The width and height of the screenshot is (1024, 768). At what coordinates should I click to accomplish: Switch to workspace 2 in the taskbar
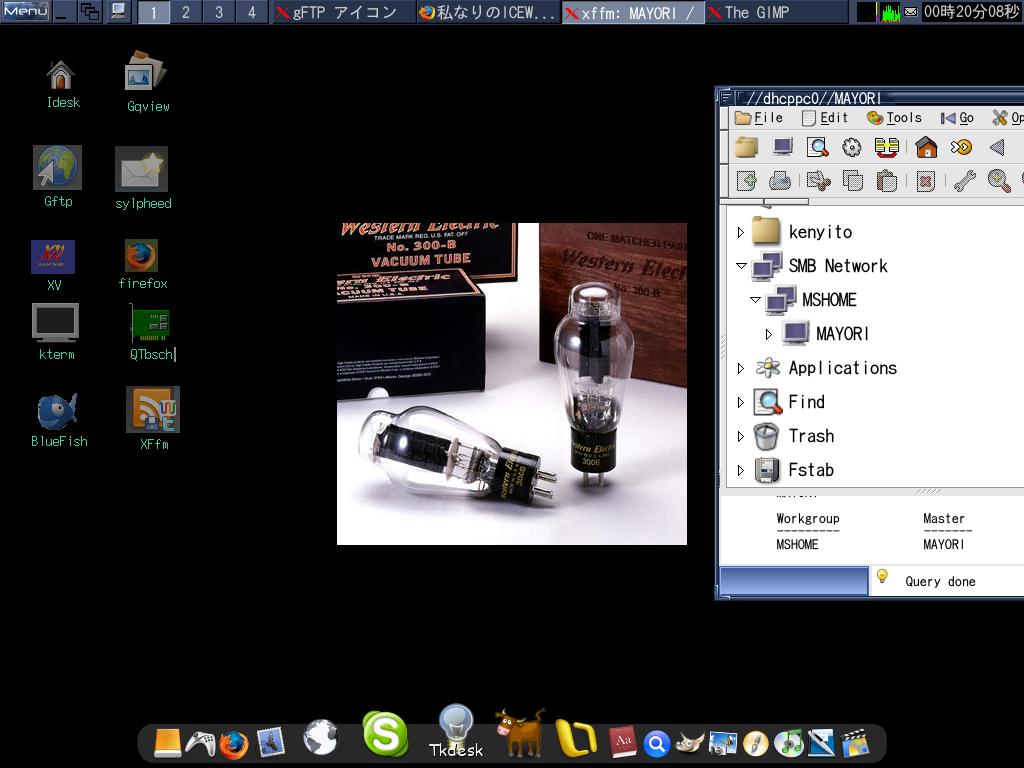tap(186, 13)
